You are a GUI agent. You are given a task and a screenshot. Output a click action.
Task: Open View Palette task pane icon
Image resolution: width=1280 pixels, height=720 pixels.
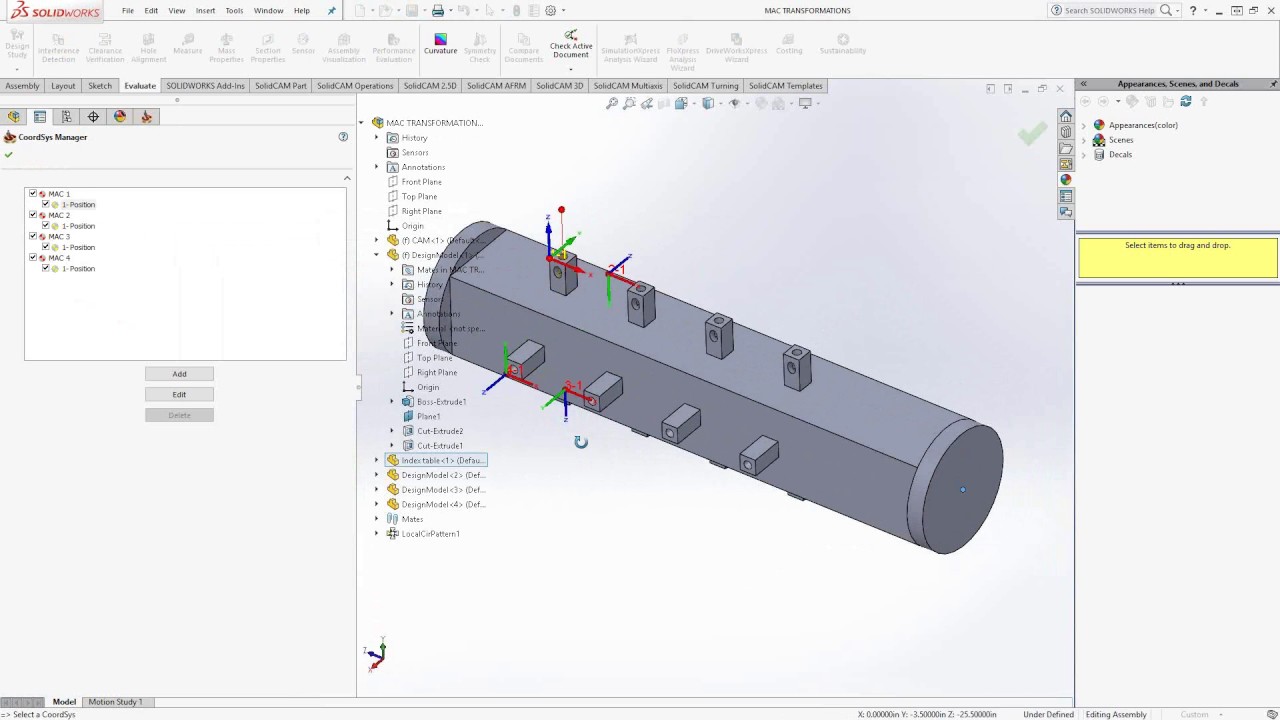point(1066,164)
